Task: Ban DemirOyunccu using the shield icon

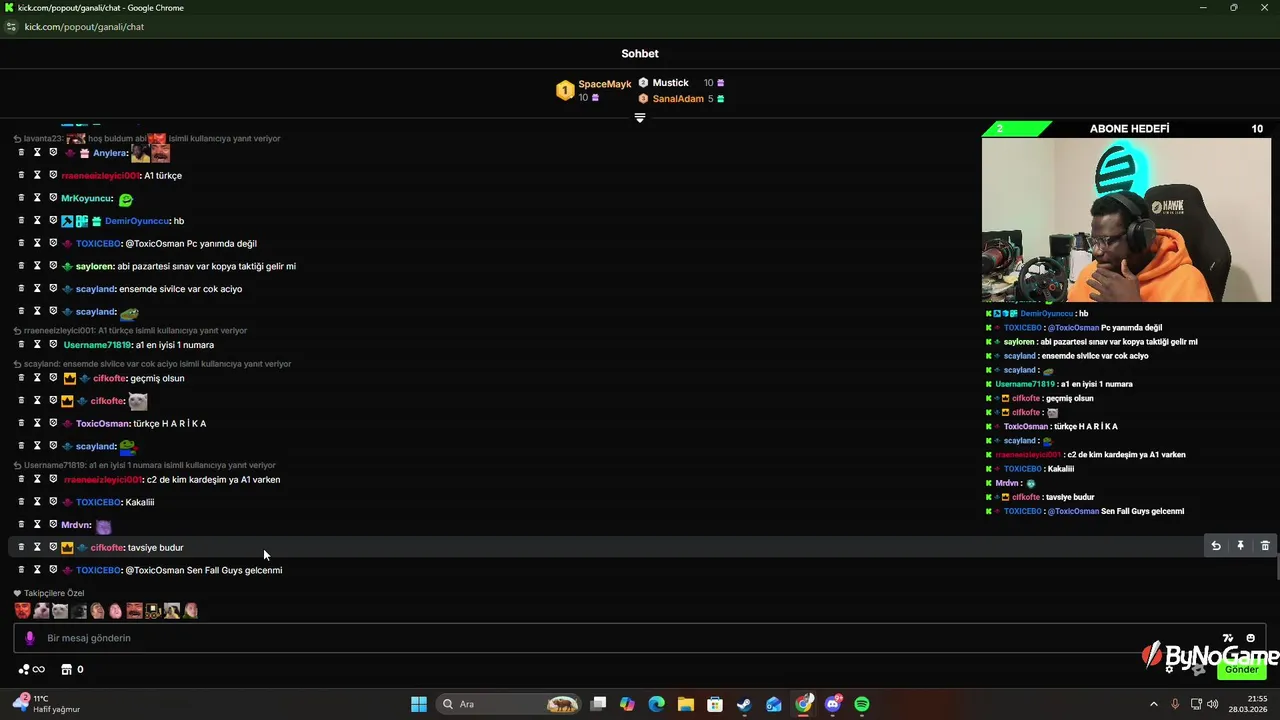Action: pos(53,220)
